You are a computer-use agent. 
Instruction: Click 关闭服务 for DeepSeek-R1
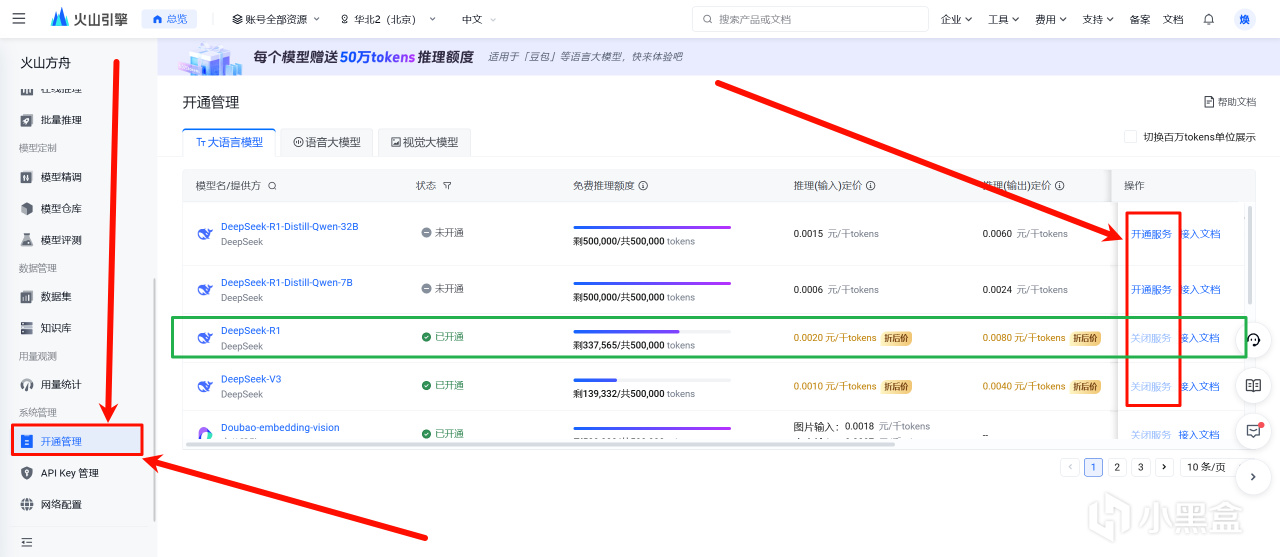click(x=1151, y=338)
